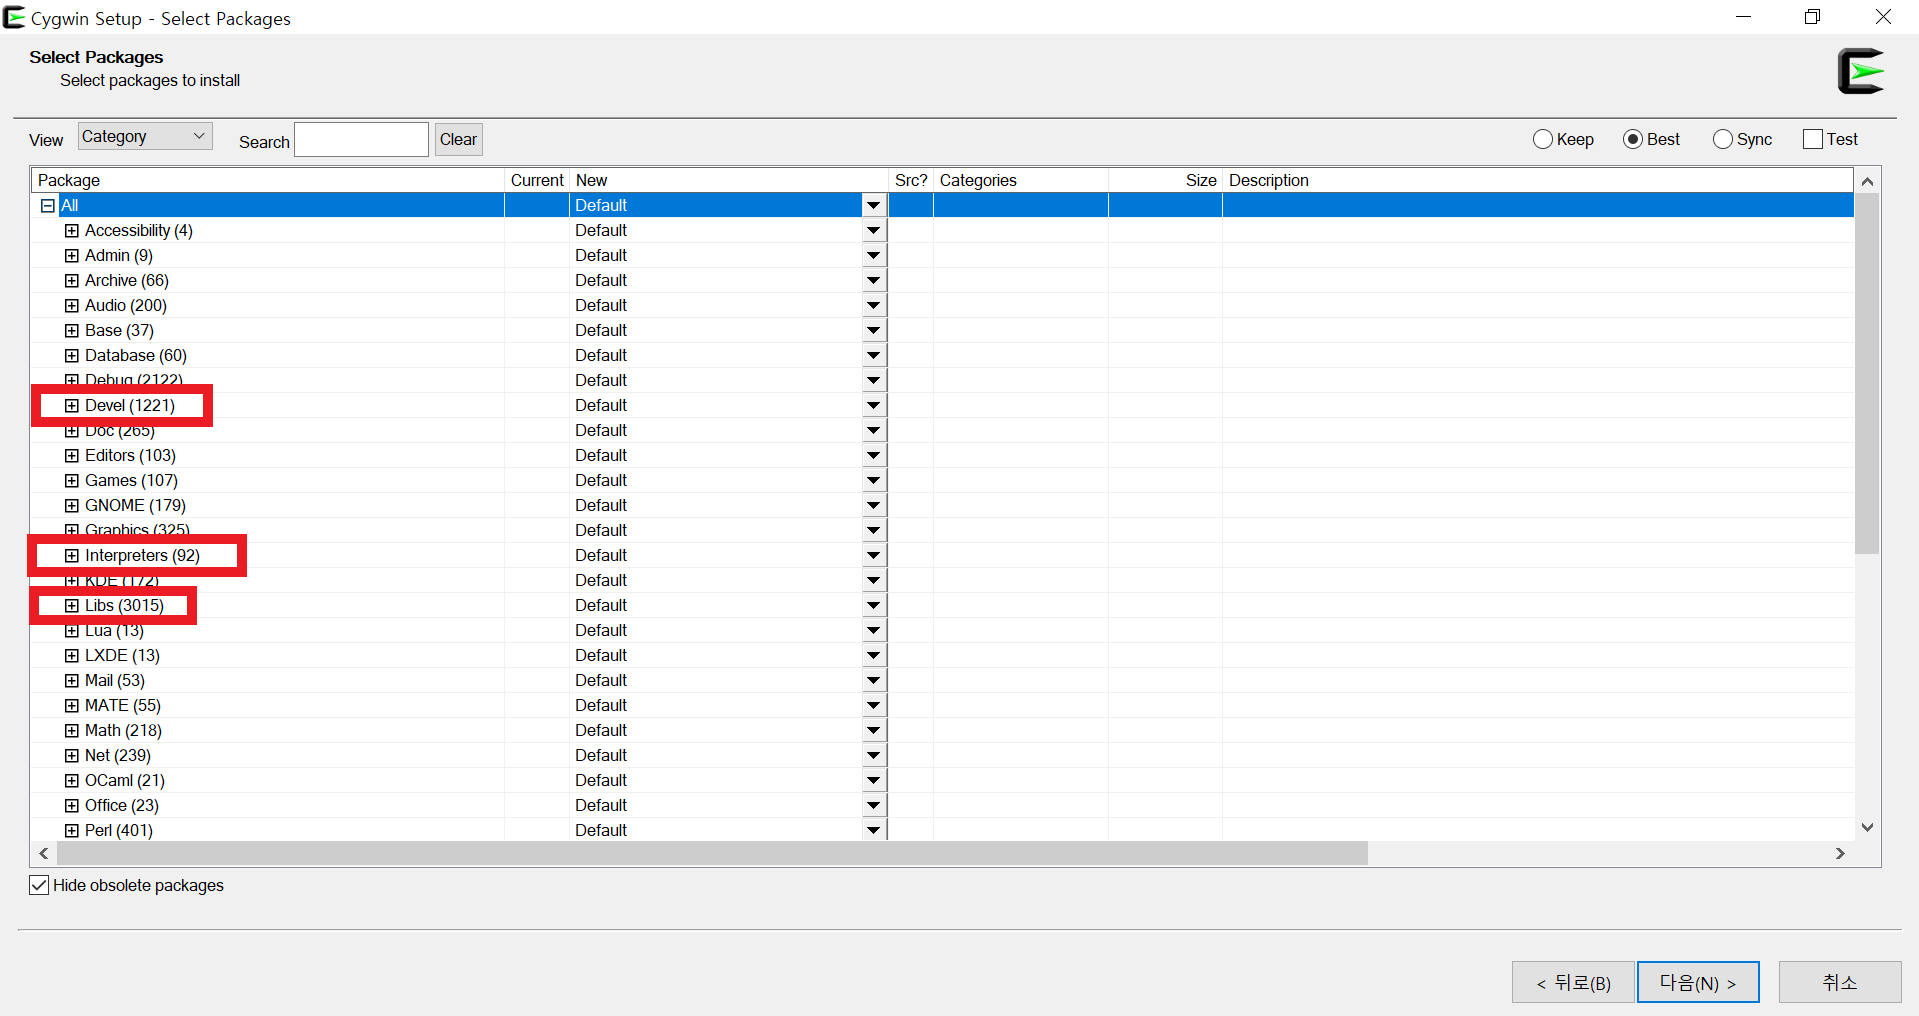Viewport: 1919px width, 1016px height.
Task: Click the Cygwin title bar icon
Action: [x=14, y=18]
